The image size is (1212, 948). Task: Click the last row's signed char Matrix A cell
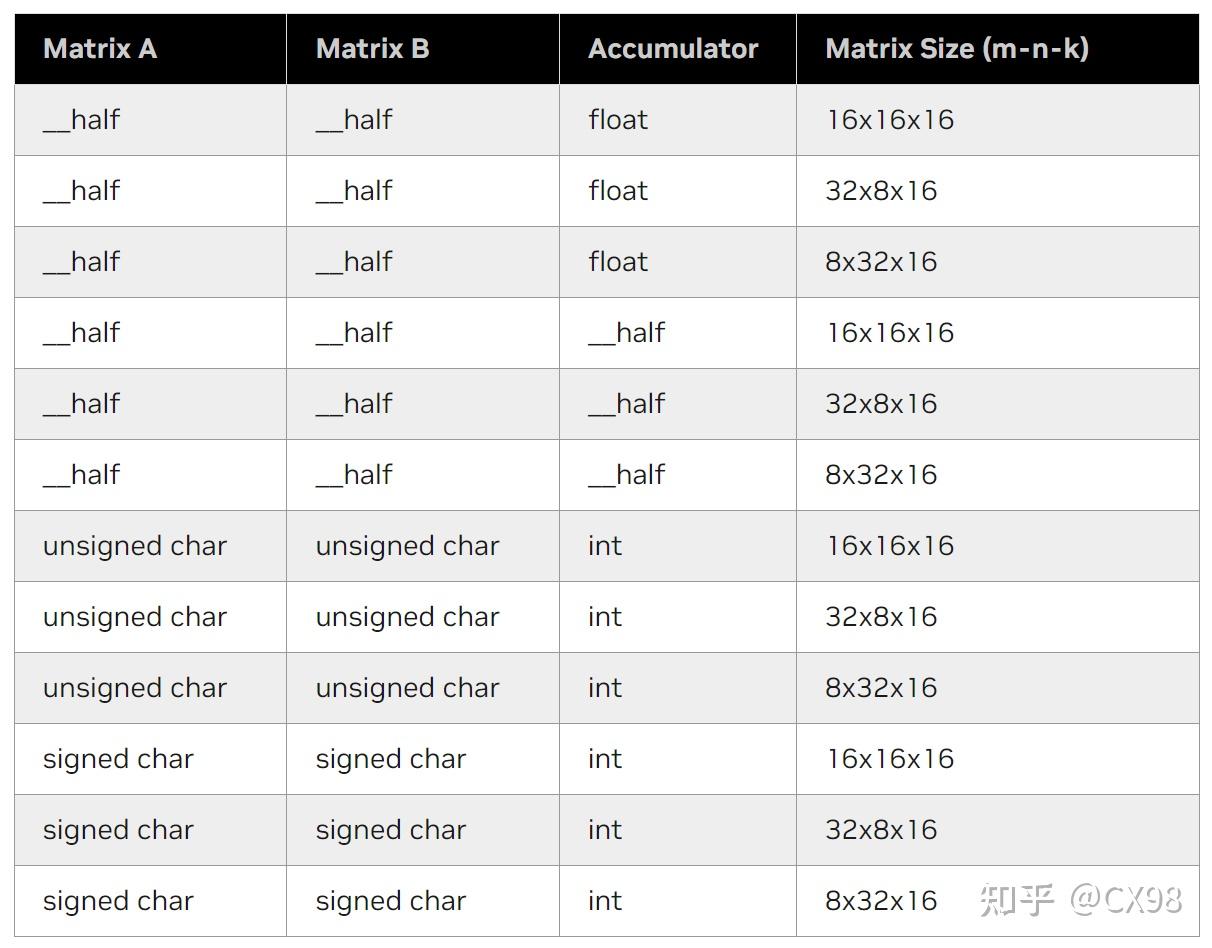coord(118,901)
